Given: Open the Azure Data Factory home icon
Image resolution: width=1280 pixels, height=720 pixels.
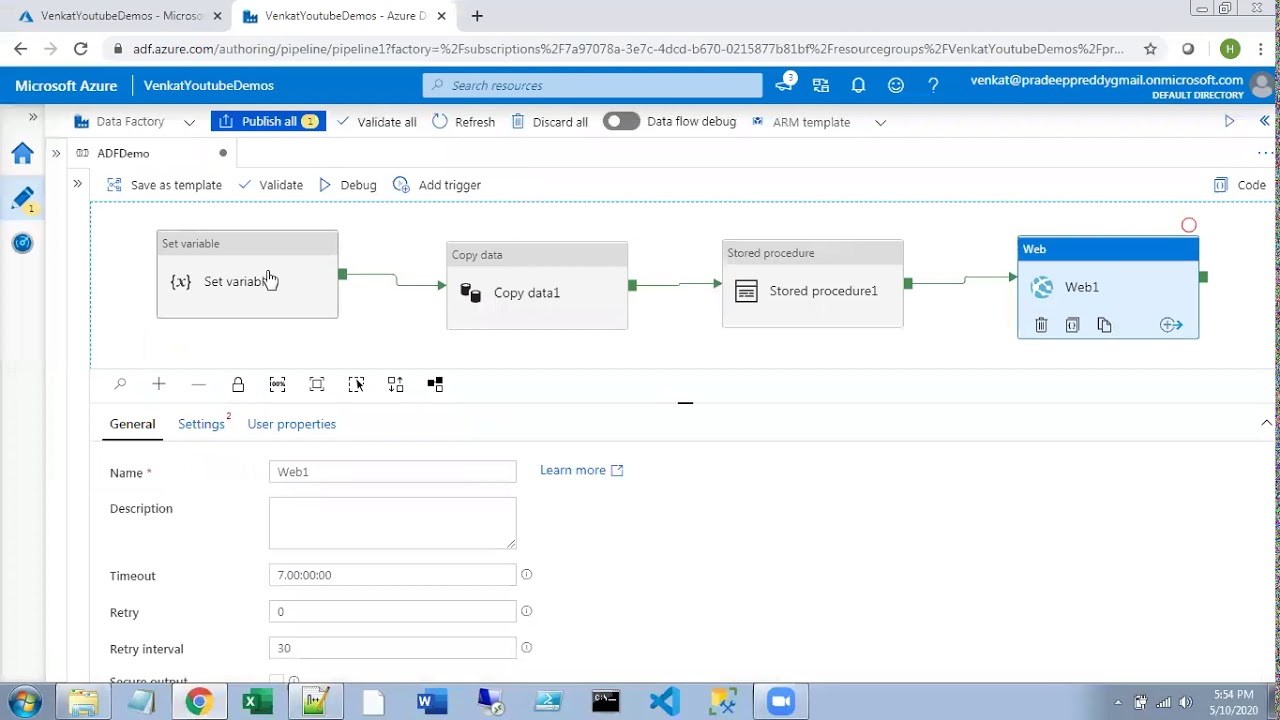Looking at the screenshot, I should click(x=22, y=153).
